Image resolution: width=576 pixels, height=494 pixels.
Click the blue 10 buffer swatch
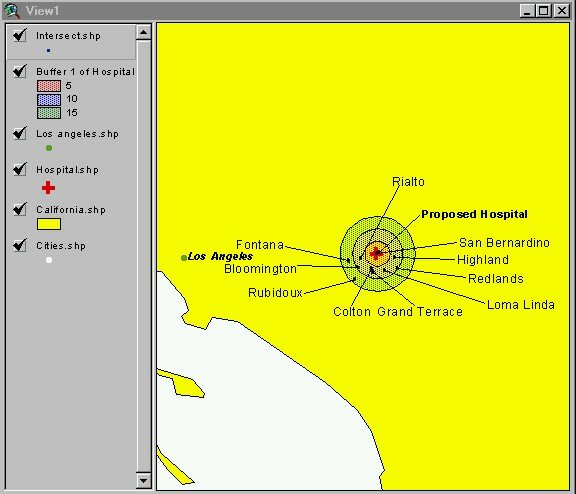(x=49, y=100)
